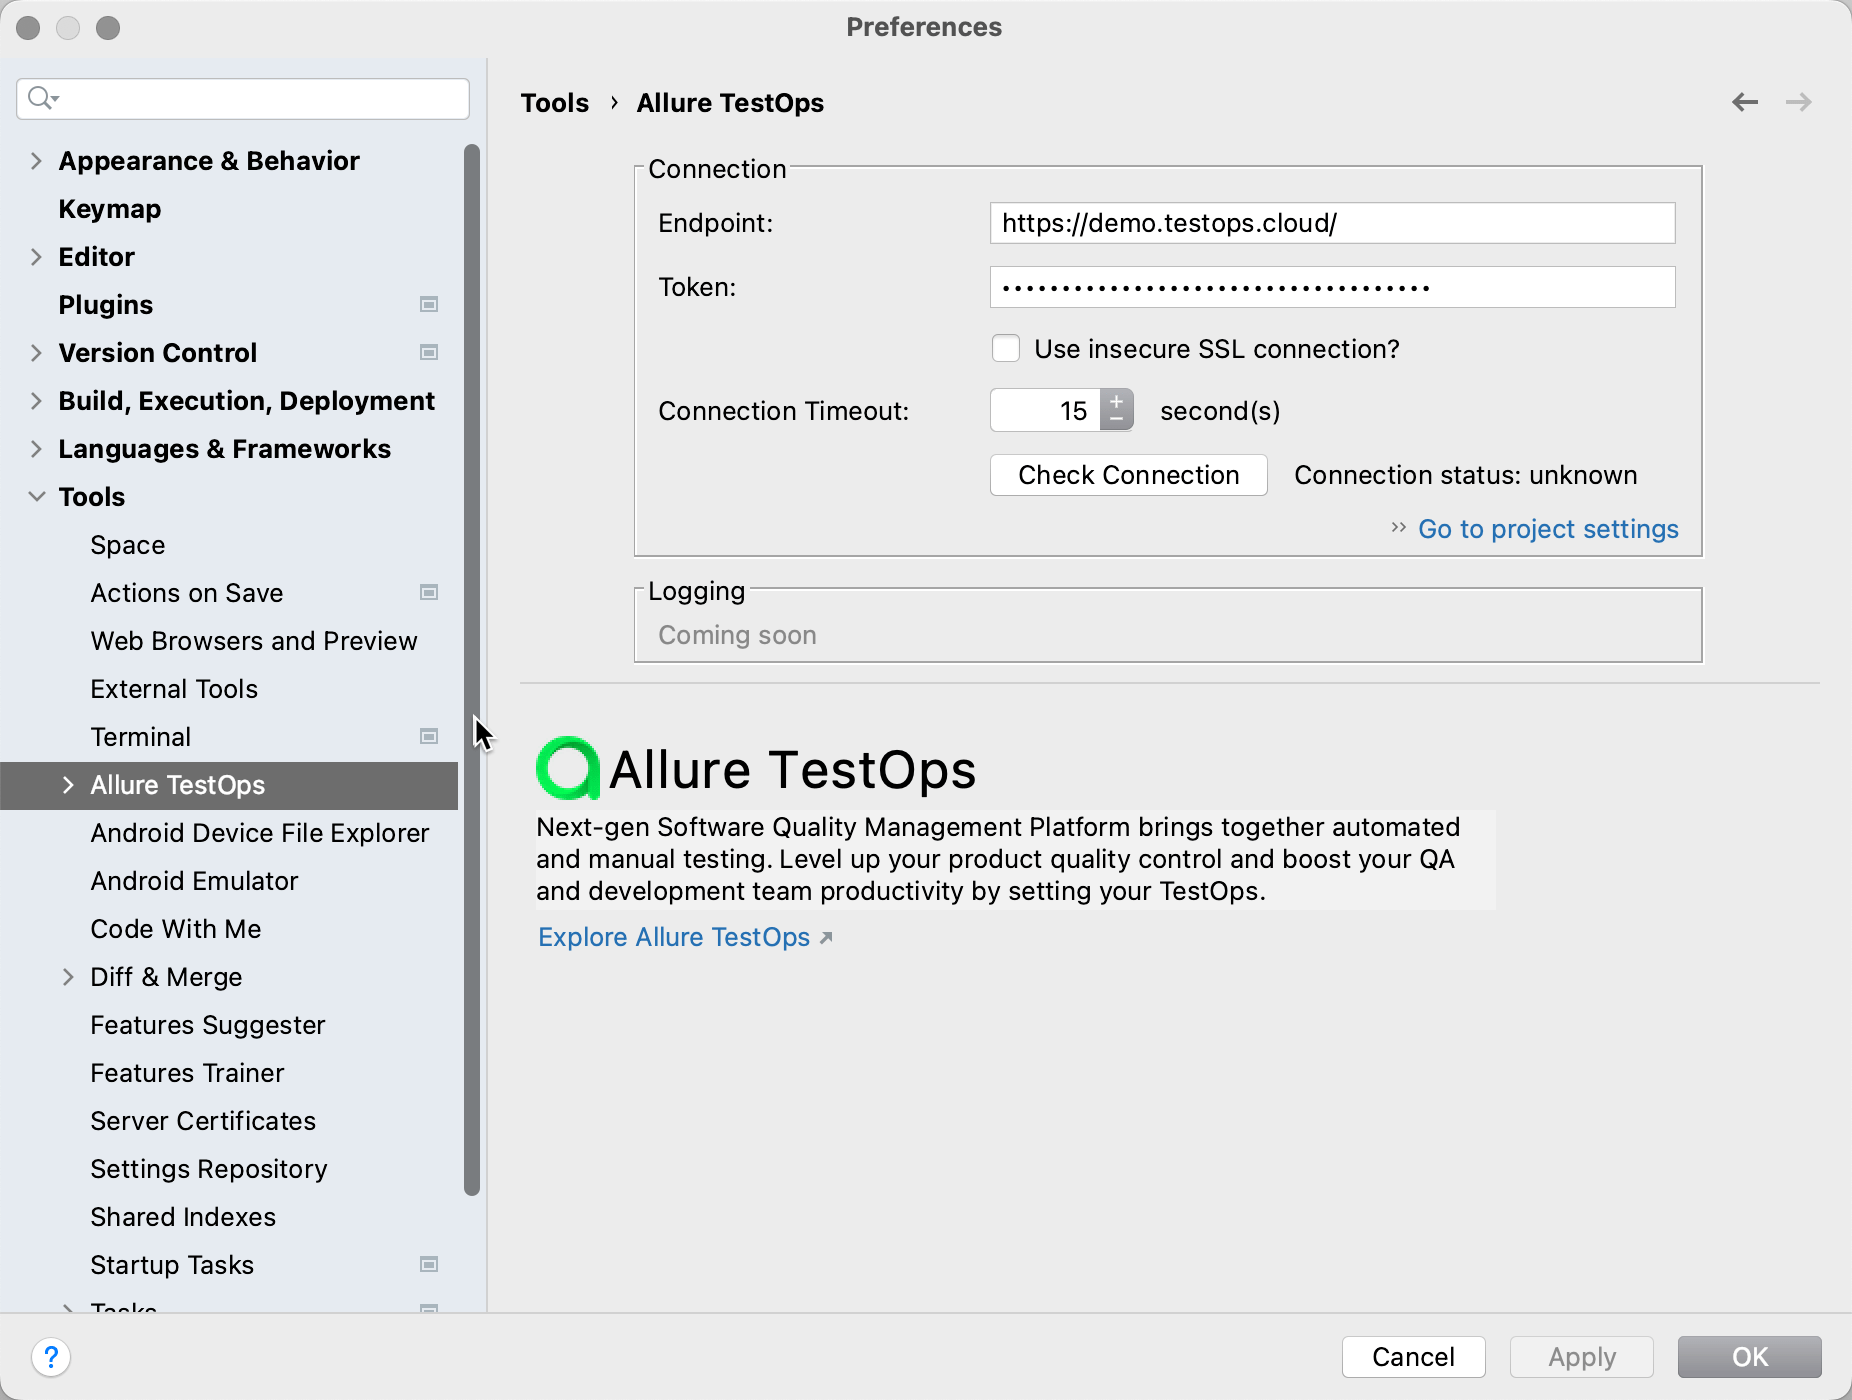This screenshot has width=1852, height=1400.
Task: Expand Version Control section
Action: coord(36,353)
